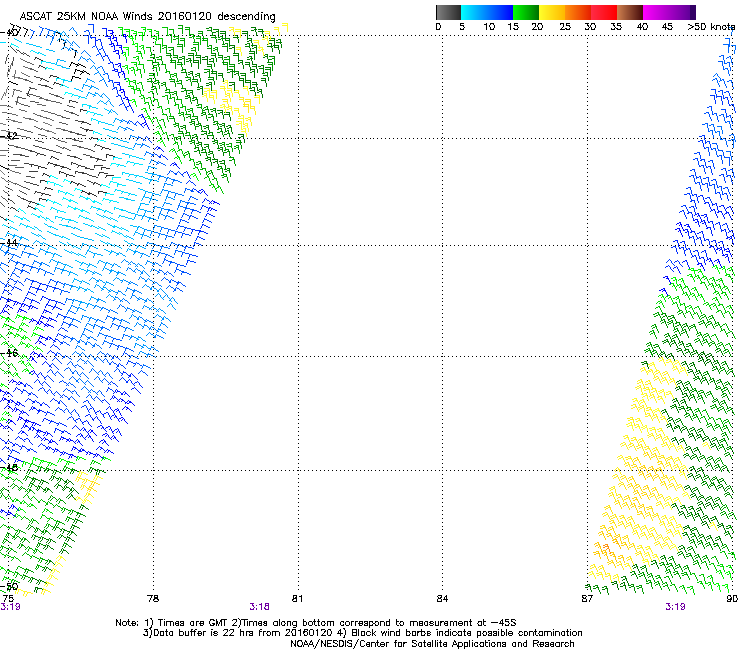Viewport: 740px width, 650px height.
Task: Click the '3:19' time label between longitudes 87 and 90
Action: tap(675, 607)
